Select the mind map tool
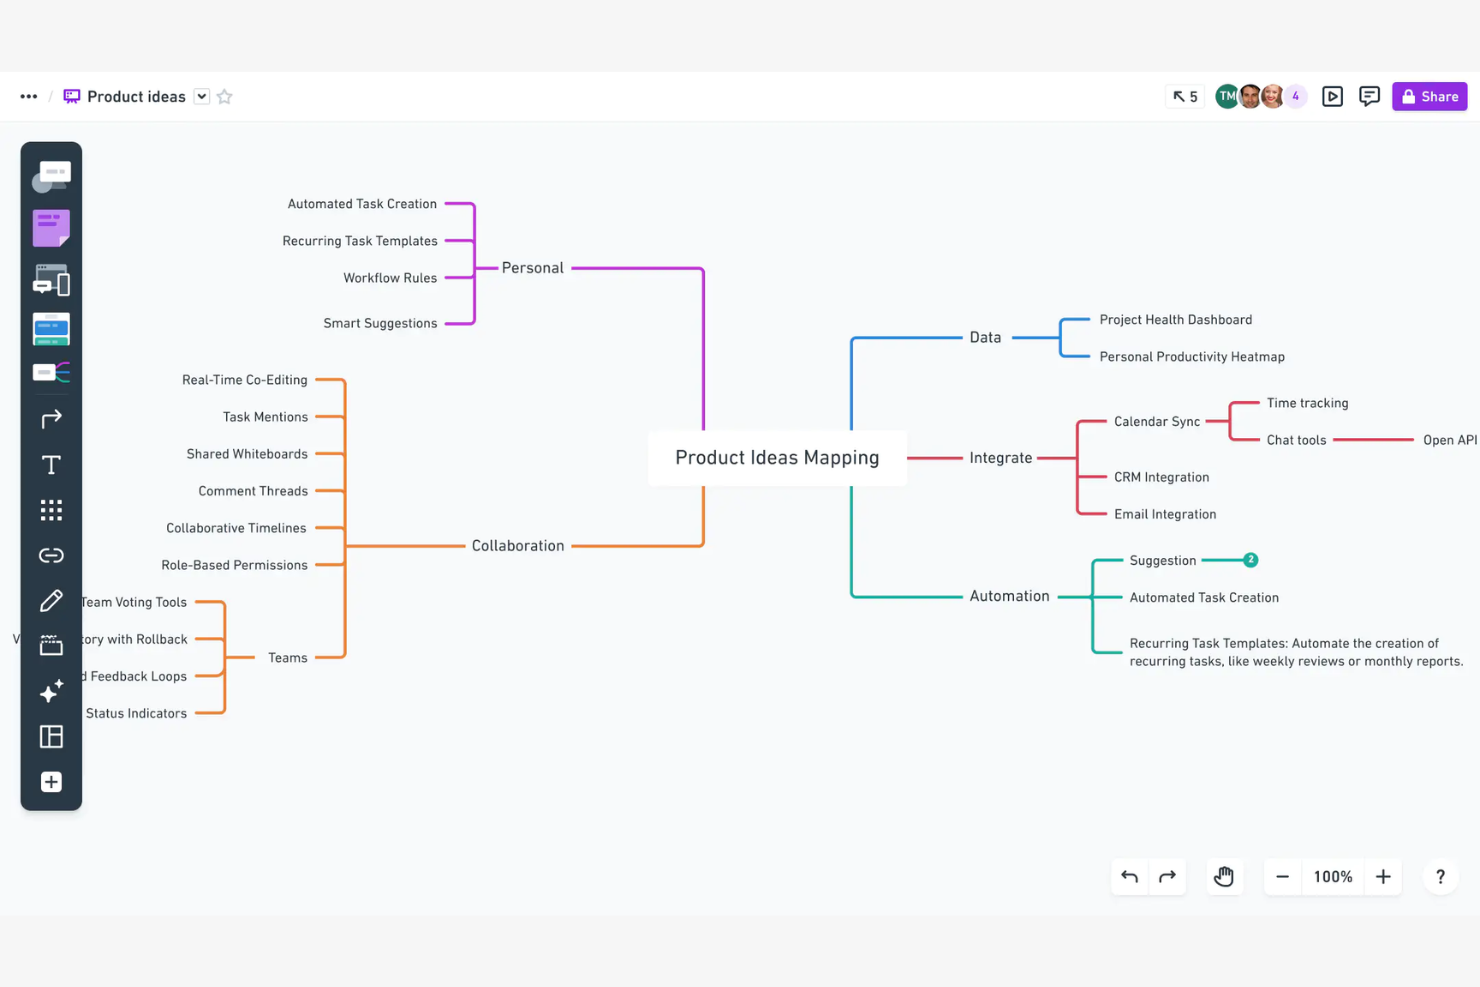 coord(51,372)
